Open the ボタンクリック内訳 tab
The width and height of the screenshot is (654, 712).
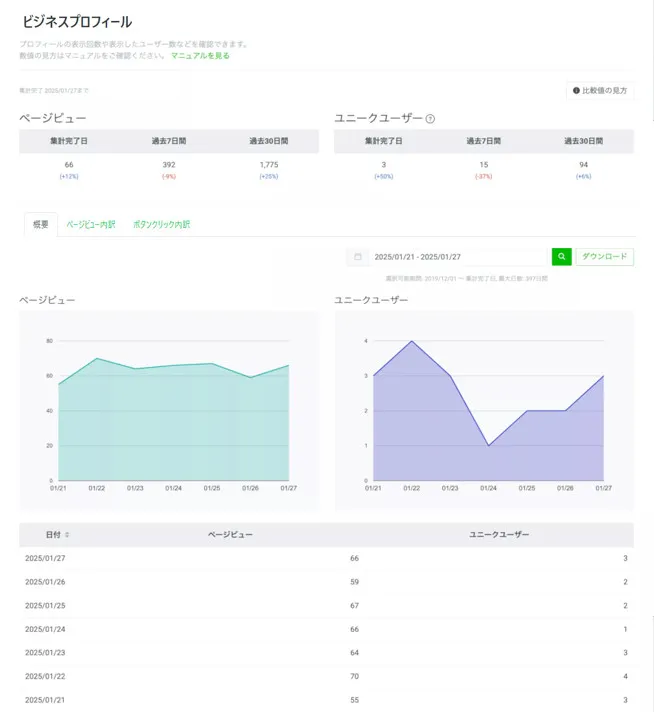(x=161, y=225)
